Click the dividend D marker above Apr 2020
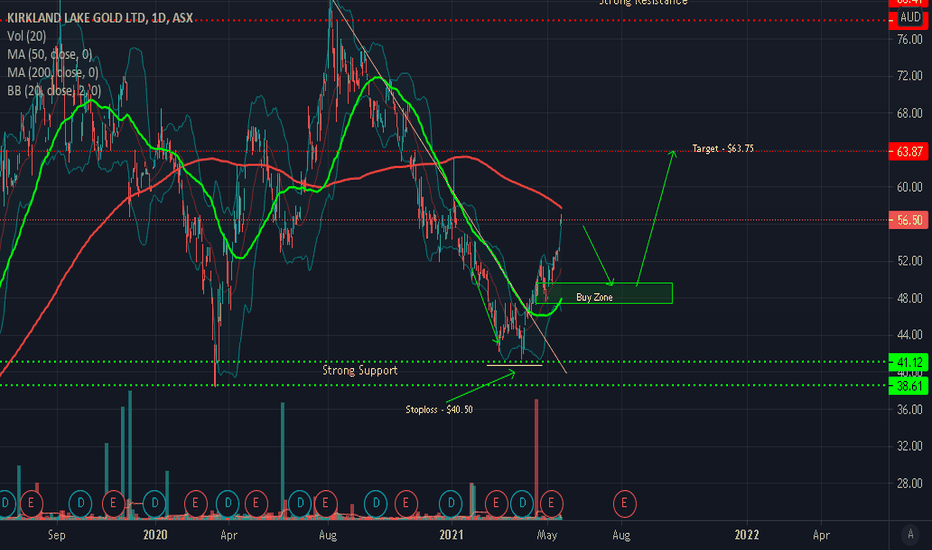This screenshot has height=550, width=932. (228, 504)
